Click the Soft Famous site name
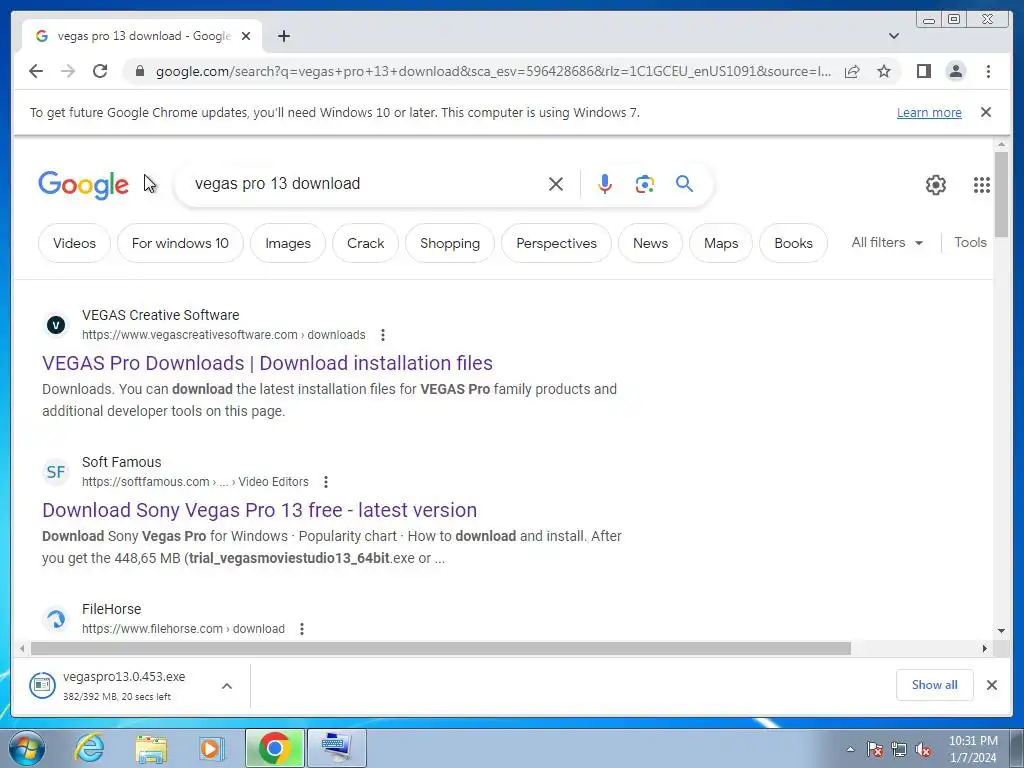The width and height of the screenshot is (1024, 768). point(121,462)
